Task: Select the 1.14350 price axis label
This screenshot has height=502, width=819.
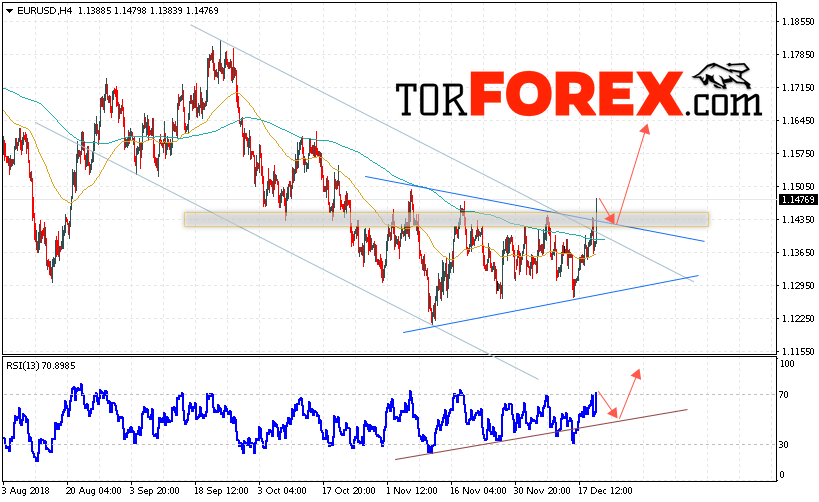Action: pyautogui.click(x=798, y=219)
